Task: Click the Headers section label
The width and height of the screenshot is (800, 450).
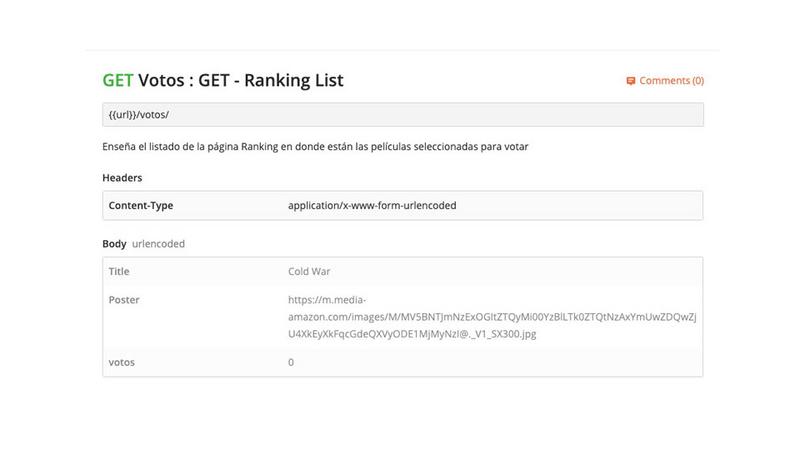Action: tap(122, 178)
